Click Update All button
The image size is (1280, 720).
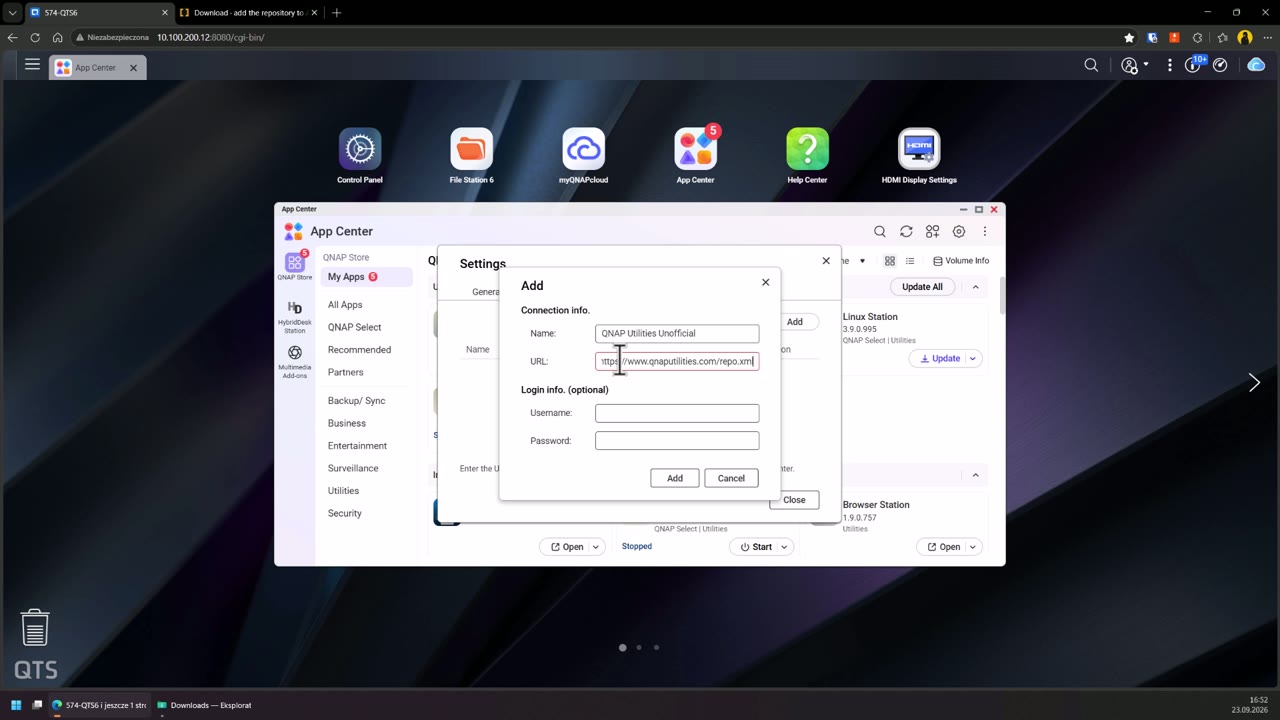coord(922,287)
